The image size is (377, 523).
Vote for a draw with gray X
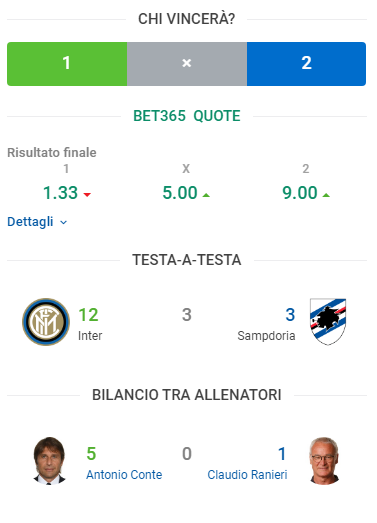[187, 64]
